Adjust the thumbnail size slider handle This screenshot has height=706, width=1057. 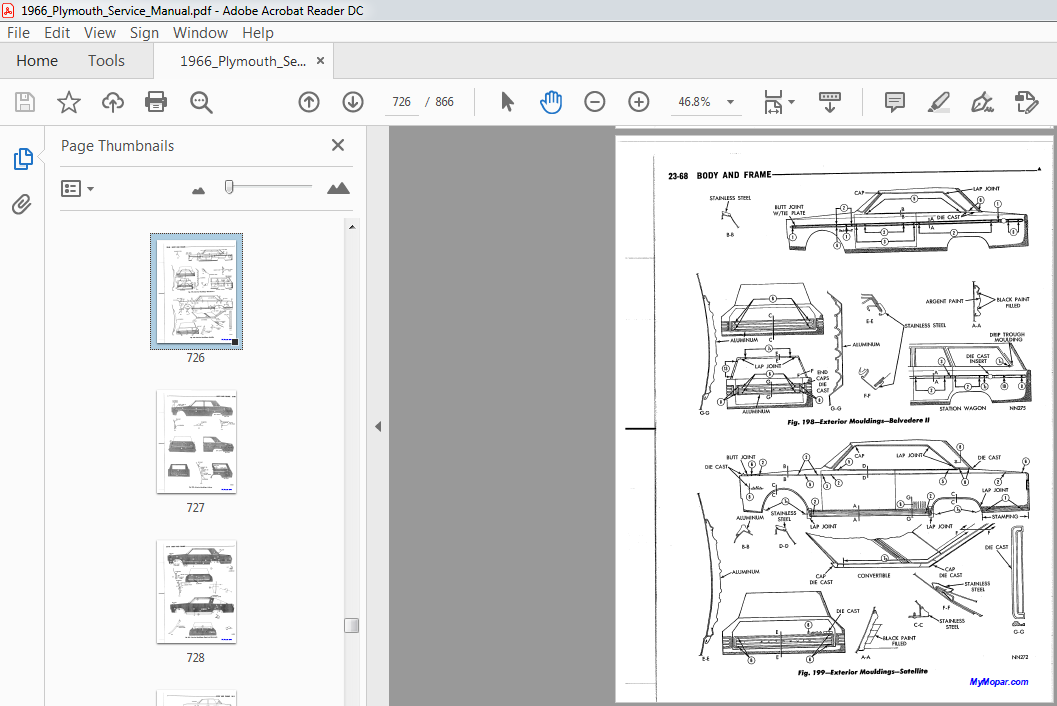click(x=229, y=187)
